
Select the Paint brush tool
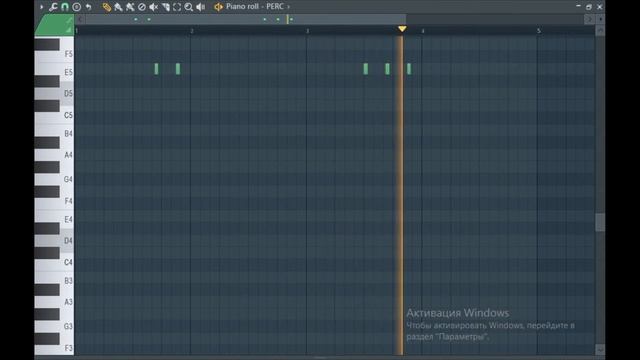tap(118, 7)
